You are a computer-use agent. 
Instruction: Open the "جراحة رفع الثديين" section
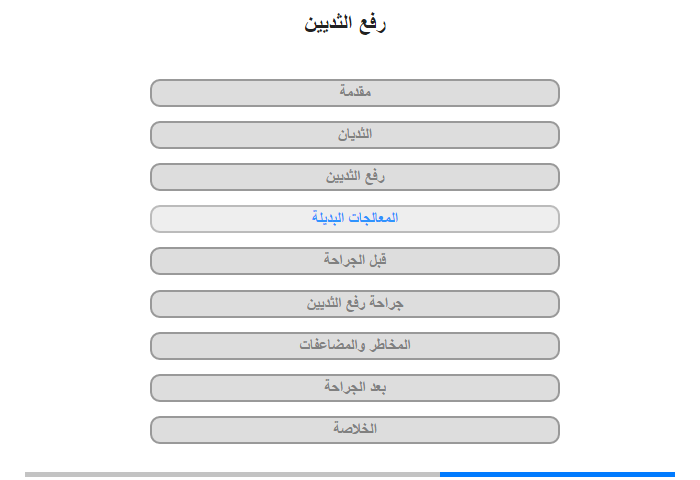coord(355,303)
